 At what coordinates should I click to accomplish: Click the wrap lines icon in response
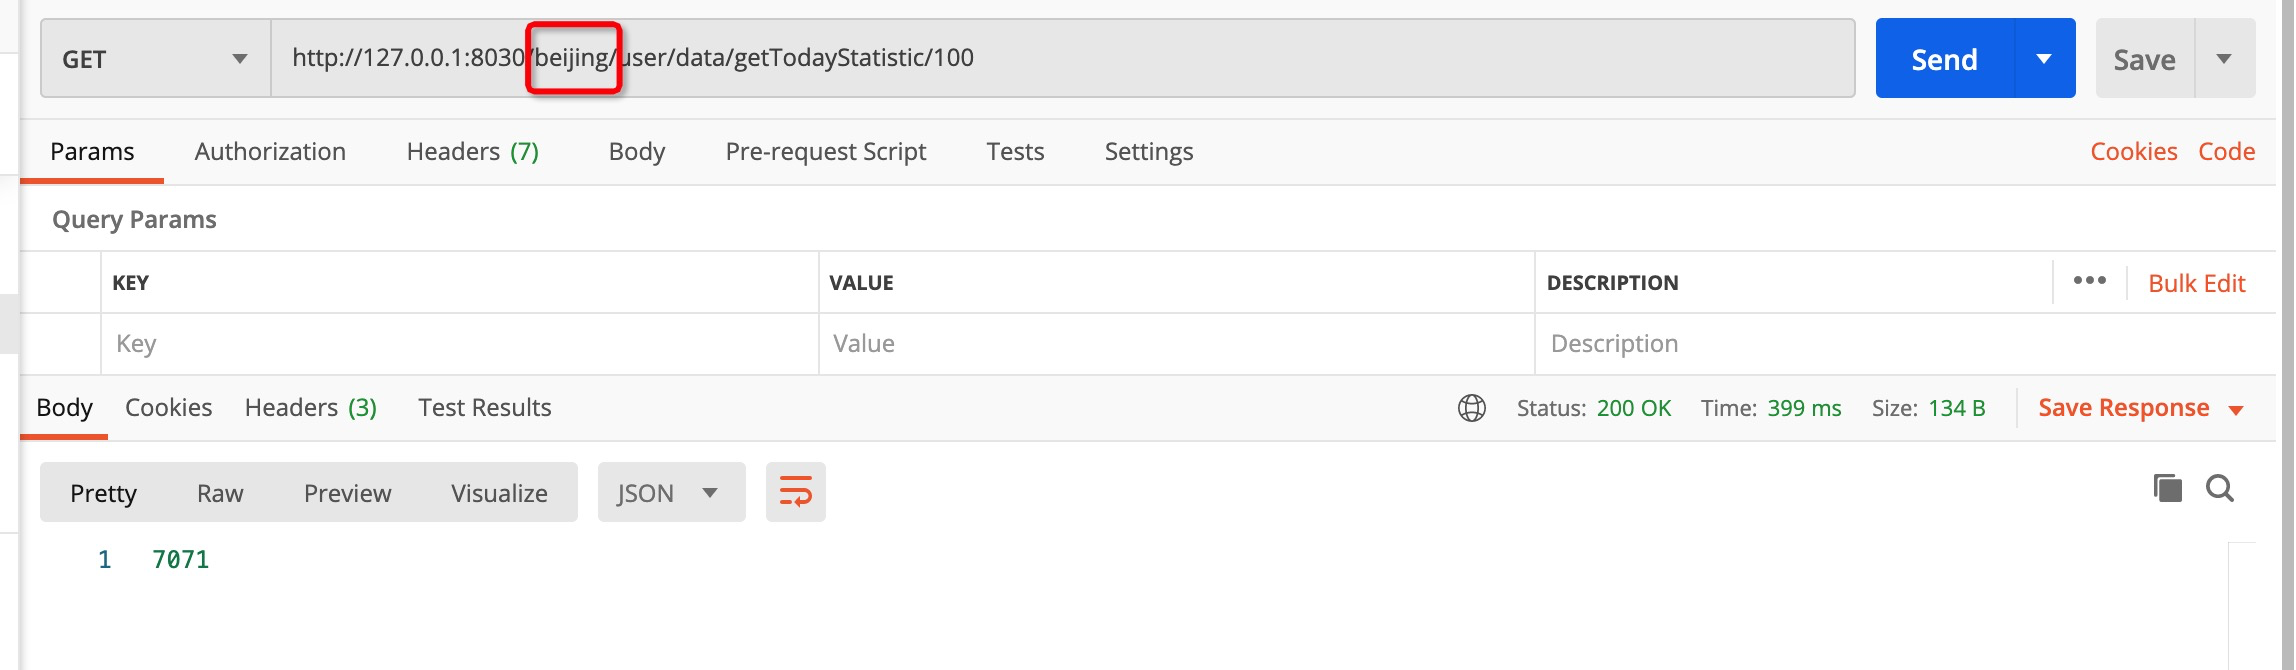coord(795,492)
